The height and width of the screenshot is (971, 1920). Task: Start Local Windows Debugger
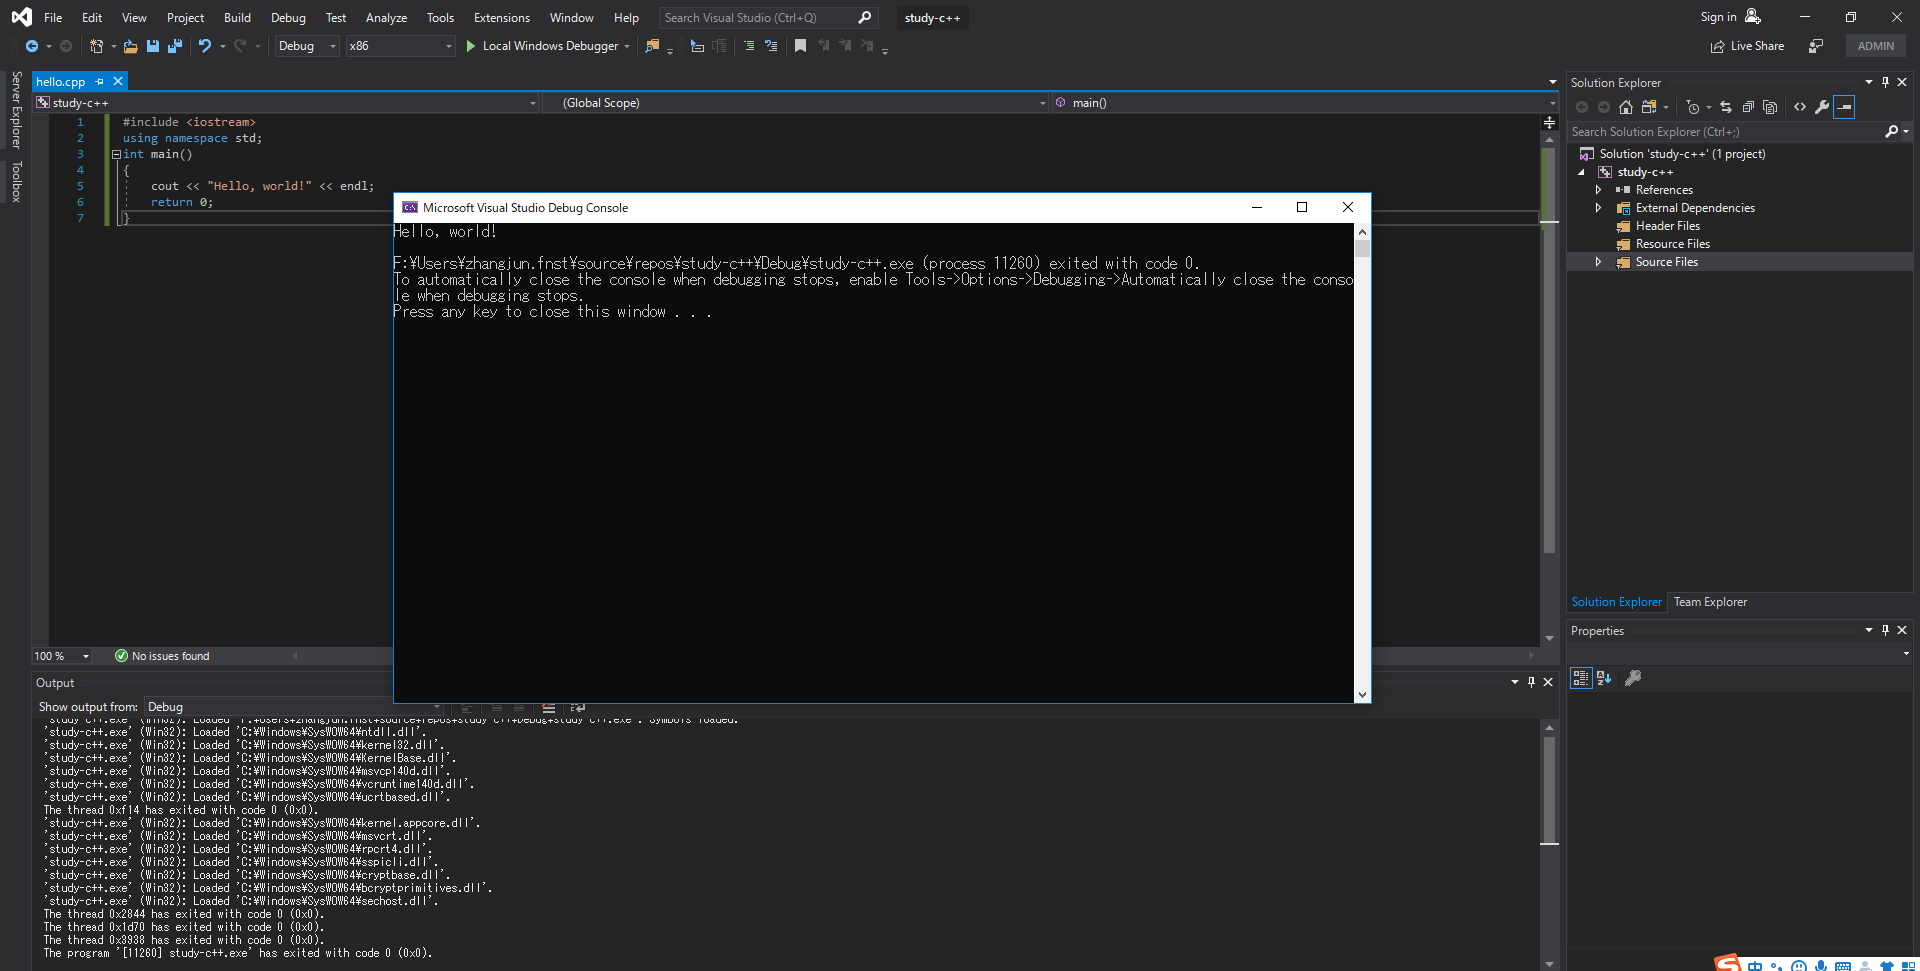(548, 46)
